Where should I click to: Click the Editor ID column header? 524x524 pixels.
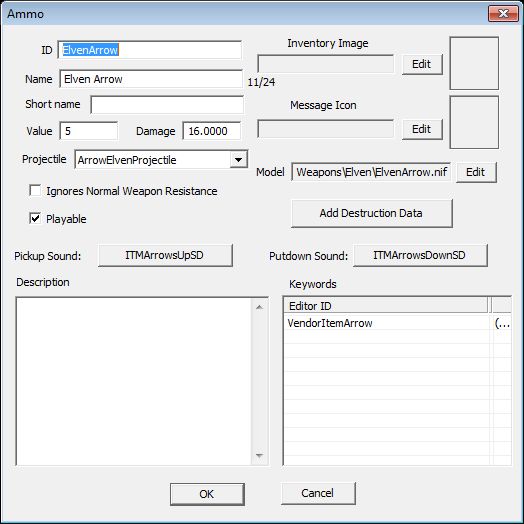point(386,306)
